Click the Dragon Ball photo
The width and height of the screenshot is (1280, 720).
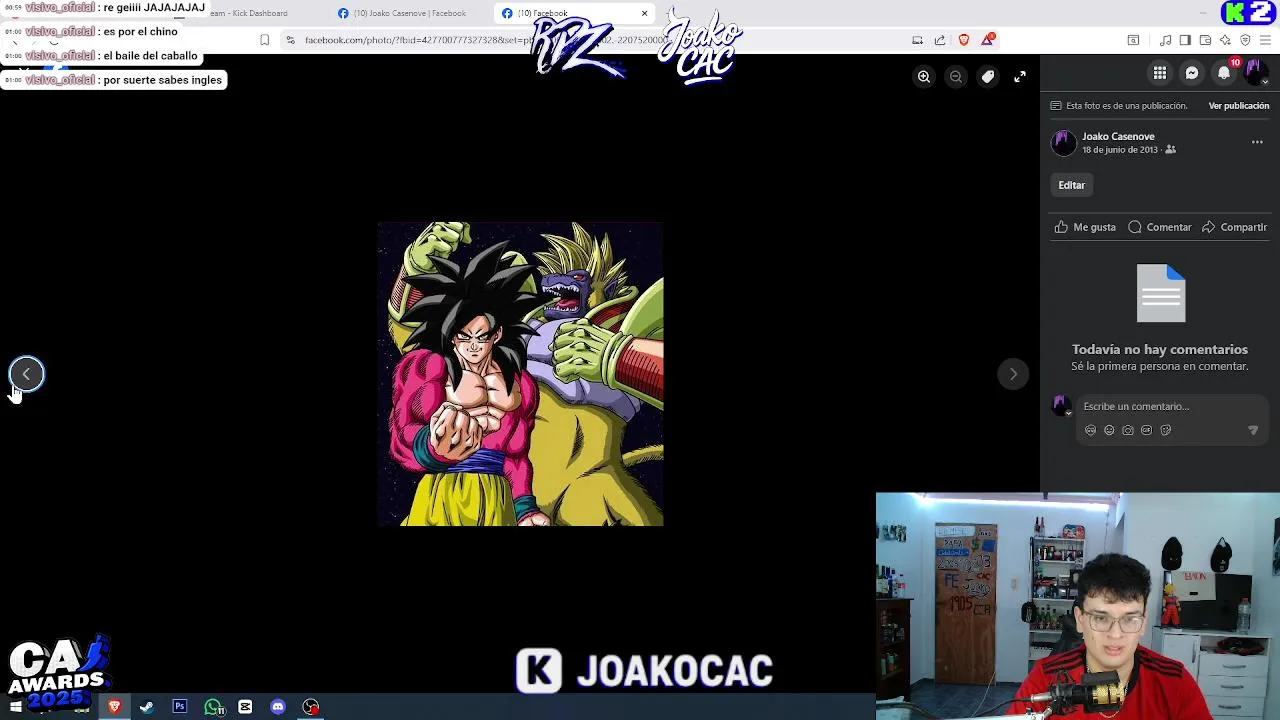520,374
